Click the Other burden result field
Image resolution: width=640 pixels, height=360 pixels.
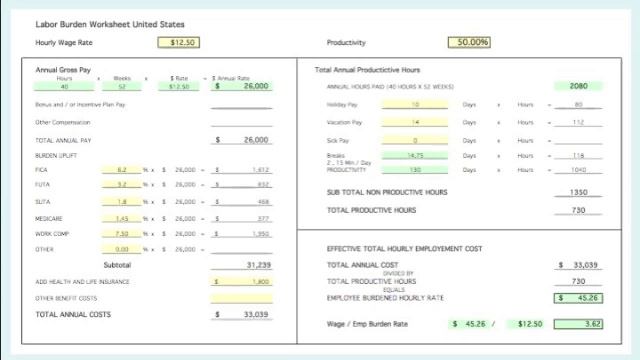(x=242, y=249)
